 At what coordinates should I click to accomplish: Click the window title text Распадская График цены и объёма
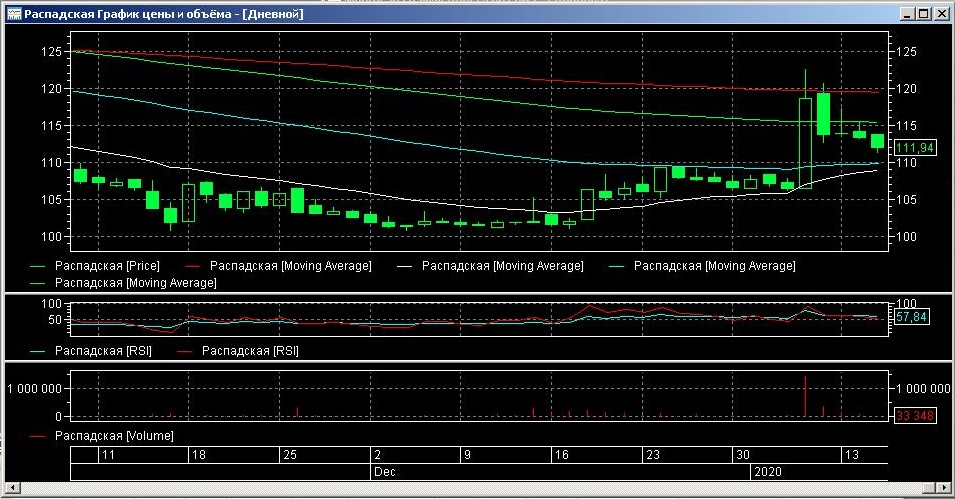click(x=128, y=14)
